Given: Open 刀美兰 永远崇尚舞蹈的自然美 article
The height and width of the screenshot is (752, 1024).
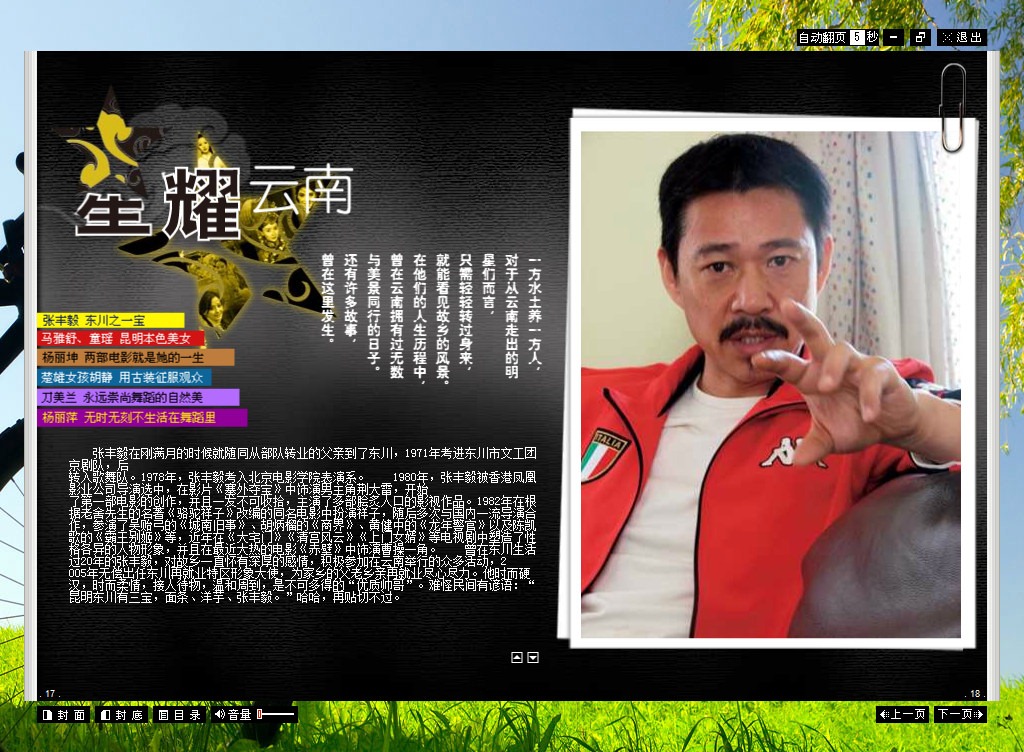Looking at the screenshot, I should point(138,397).
